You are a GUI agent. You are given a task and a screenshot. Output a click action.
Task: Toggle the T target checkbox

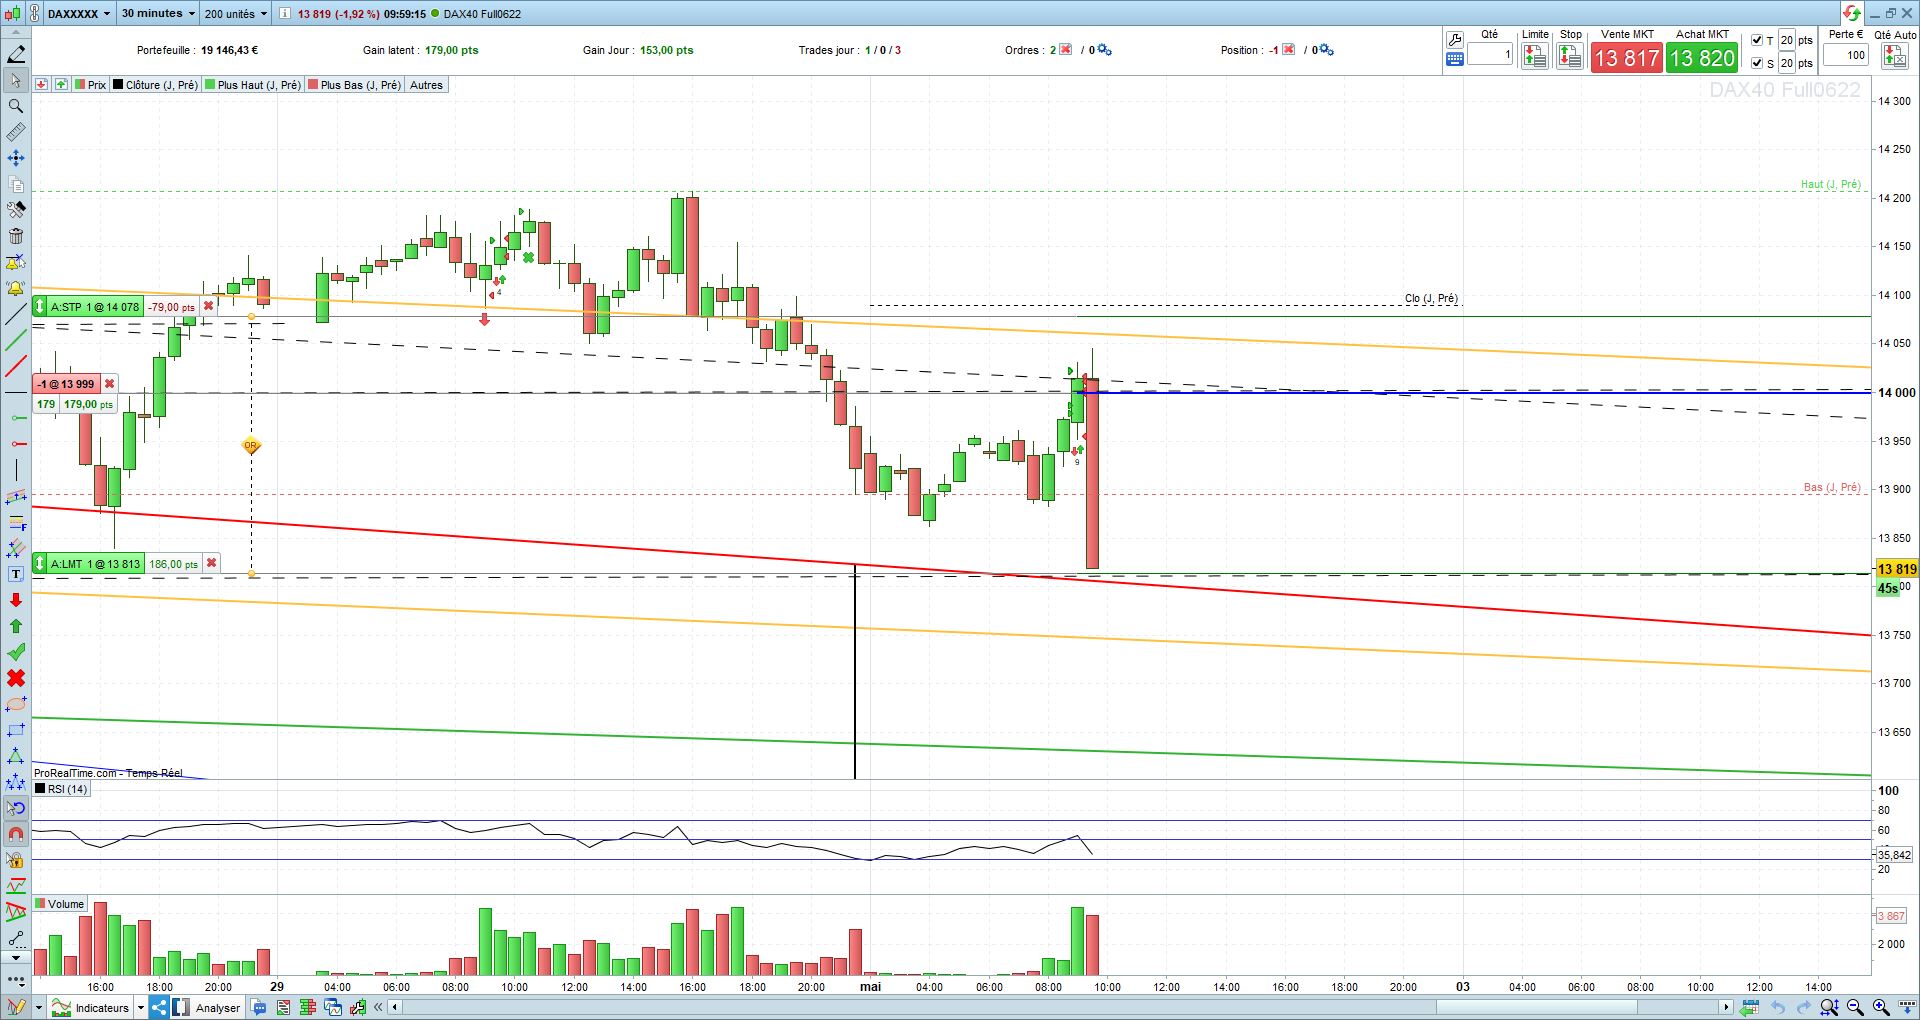pos(1757,41)
